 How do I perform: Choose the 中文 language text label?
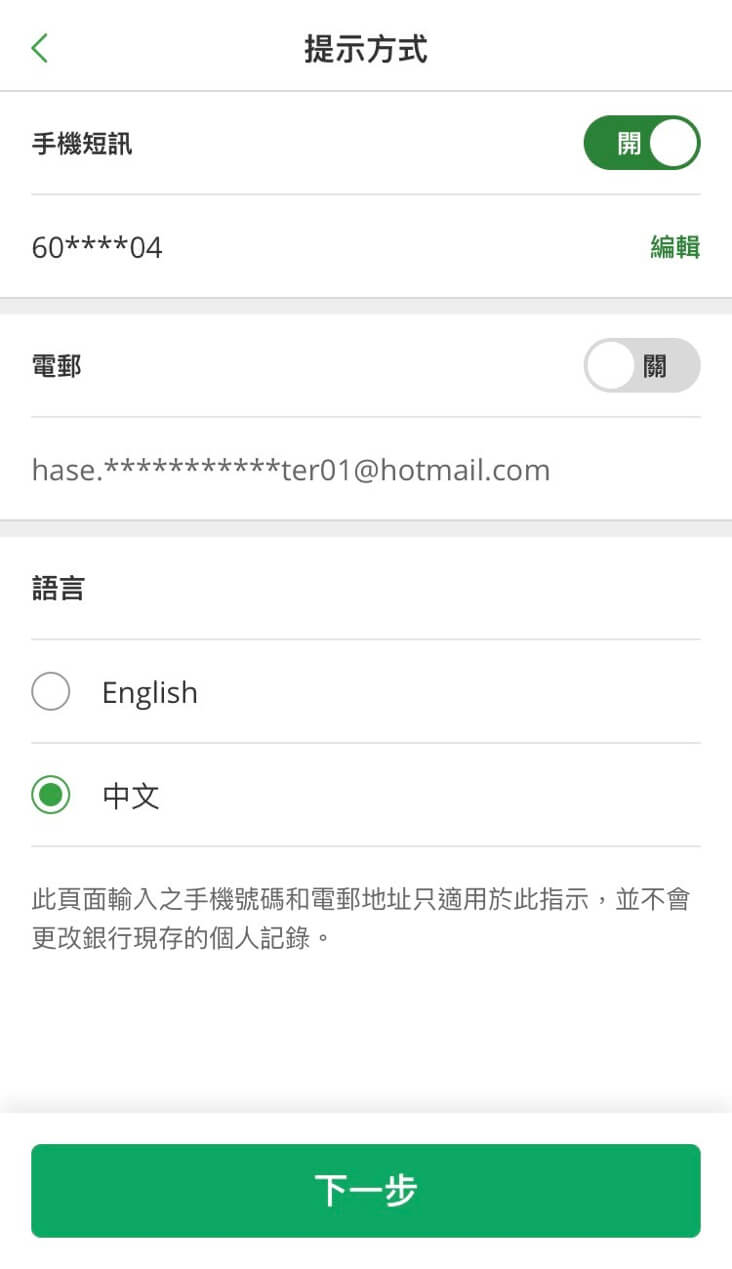point(131,796)
